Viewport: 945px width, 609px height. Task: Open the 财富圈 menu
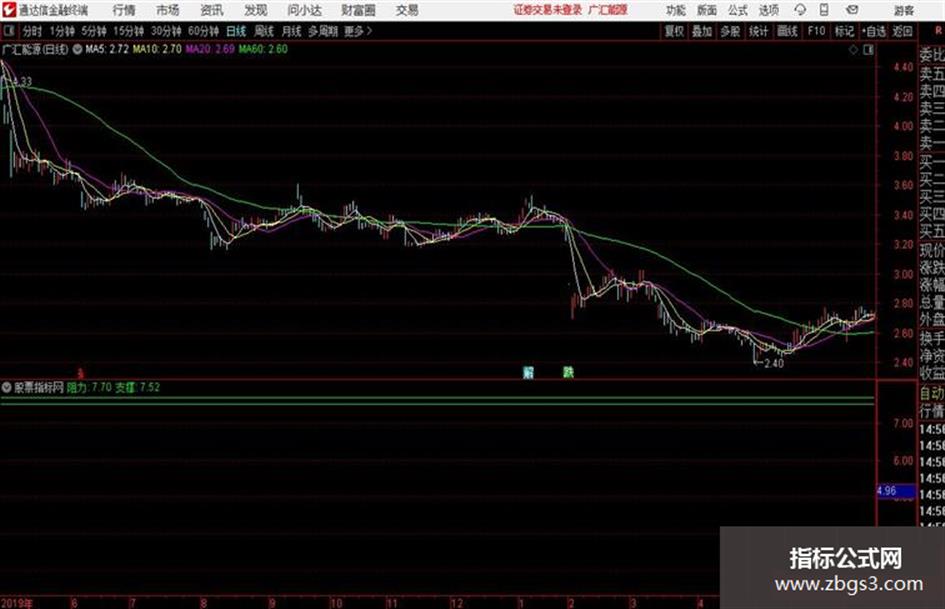358,10
